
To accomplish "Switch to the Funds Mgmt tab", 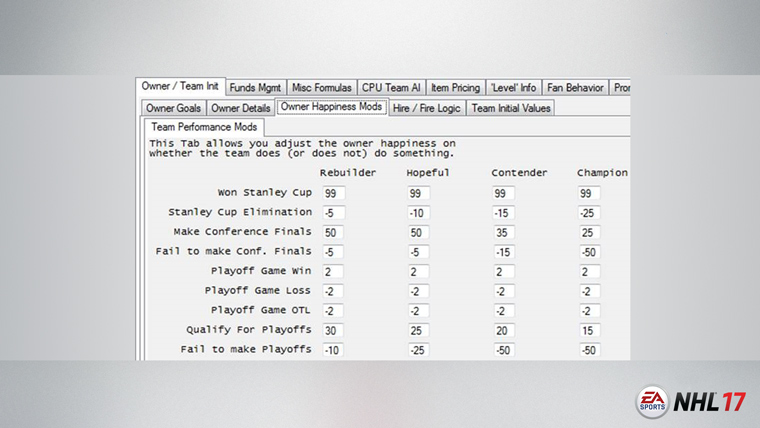I will coord(256,87).
